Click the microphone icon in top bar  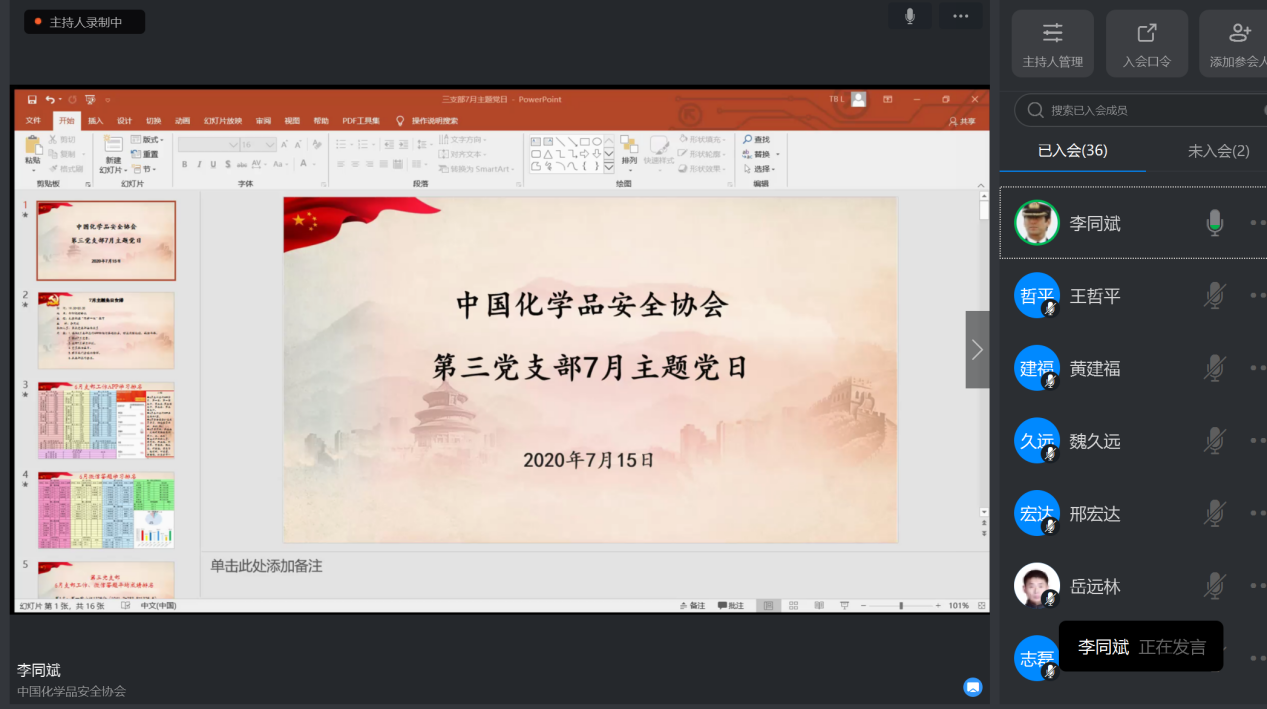(x=910, y=16)
